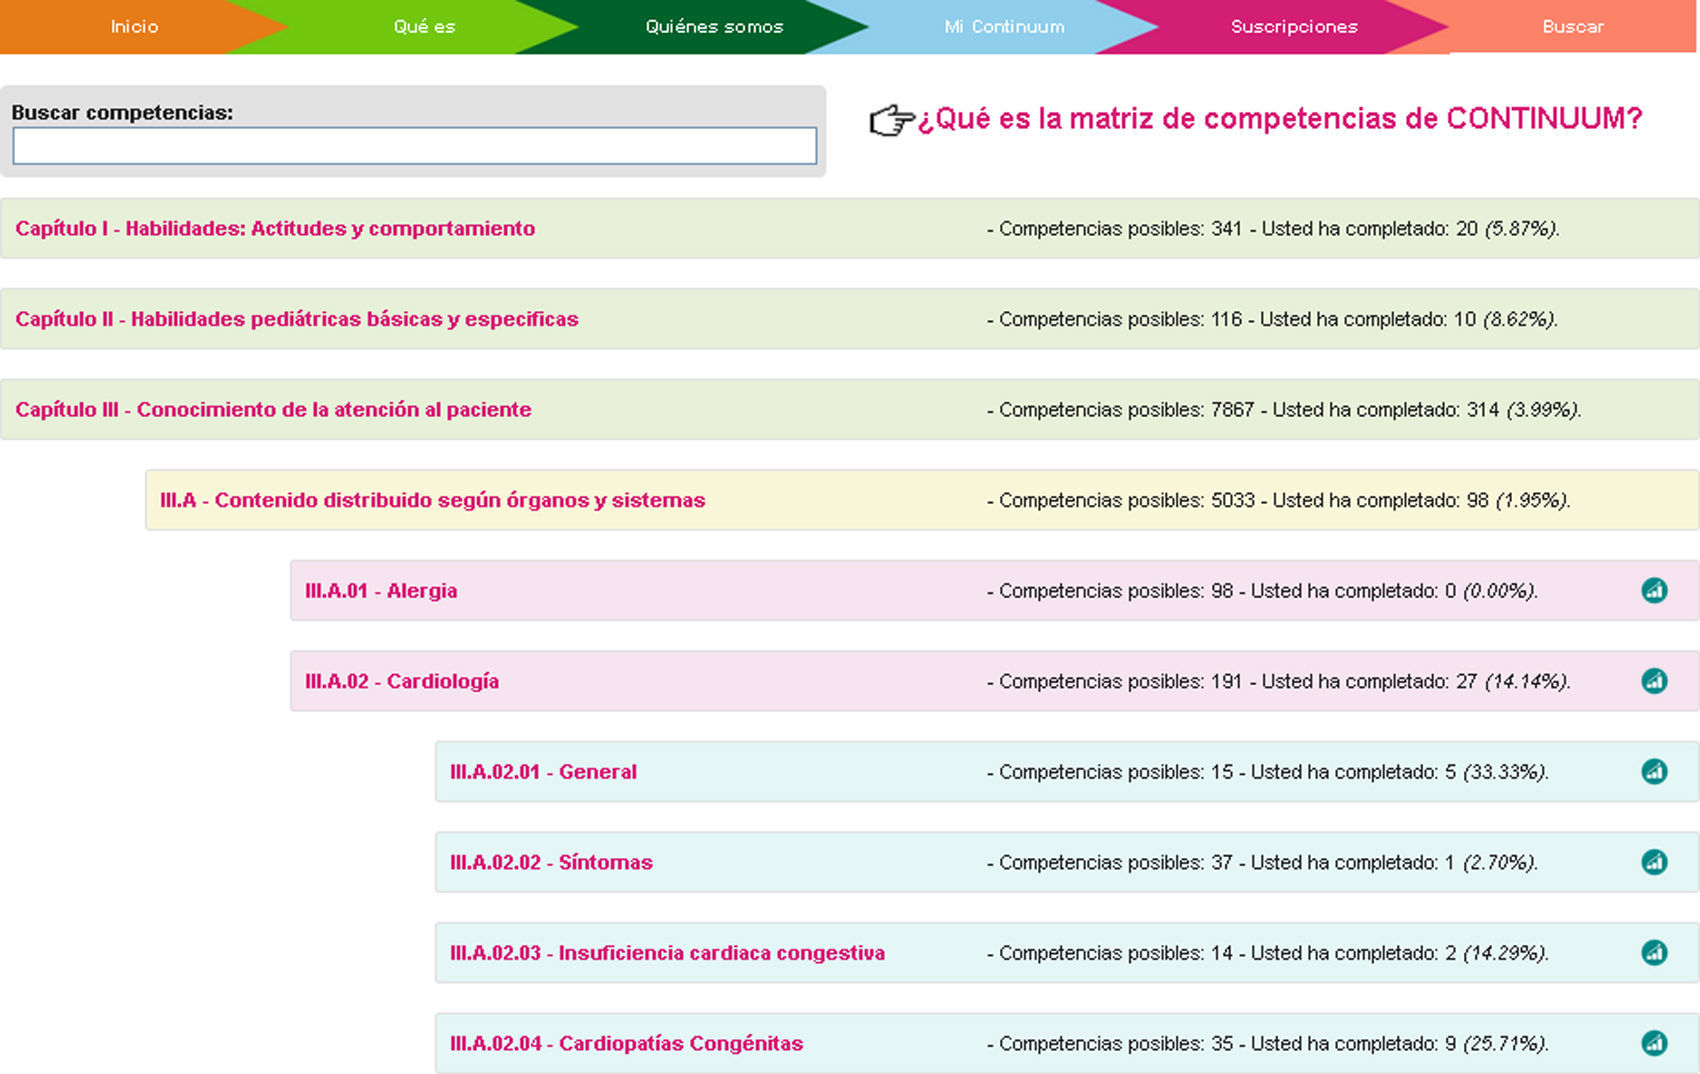Collapse the III.A.02 - Cardiología section
Viewport: 1700px width, 1074px height.
402,681
